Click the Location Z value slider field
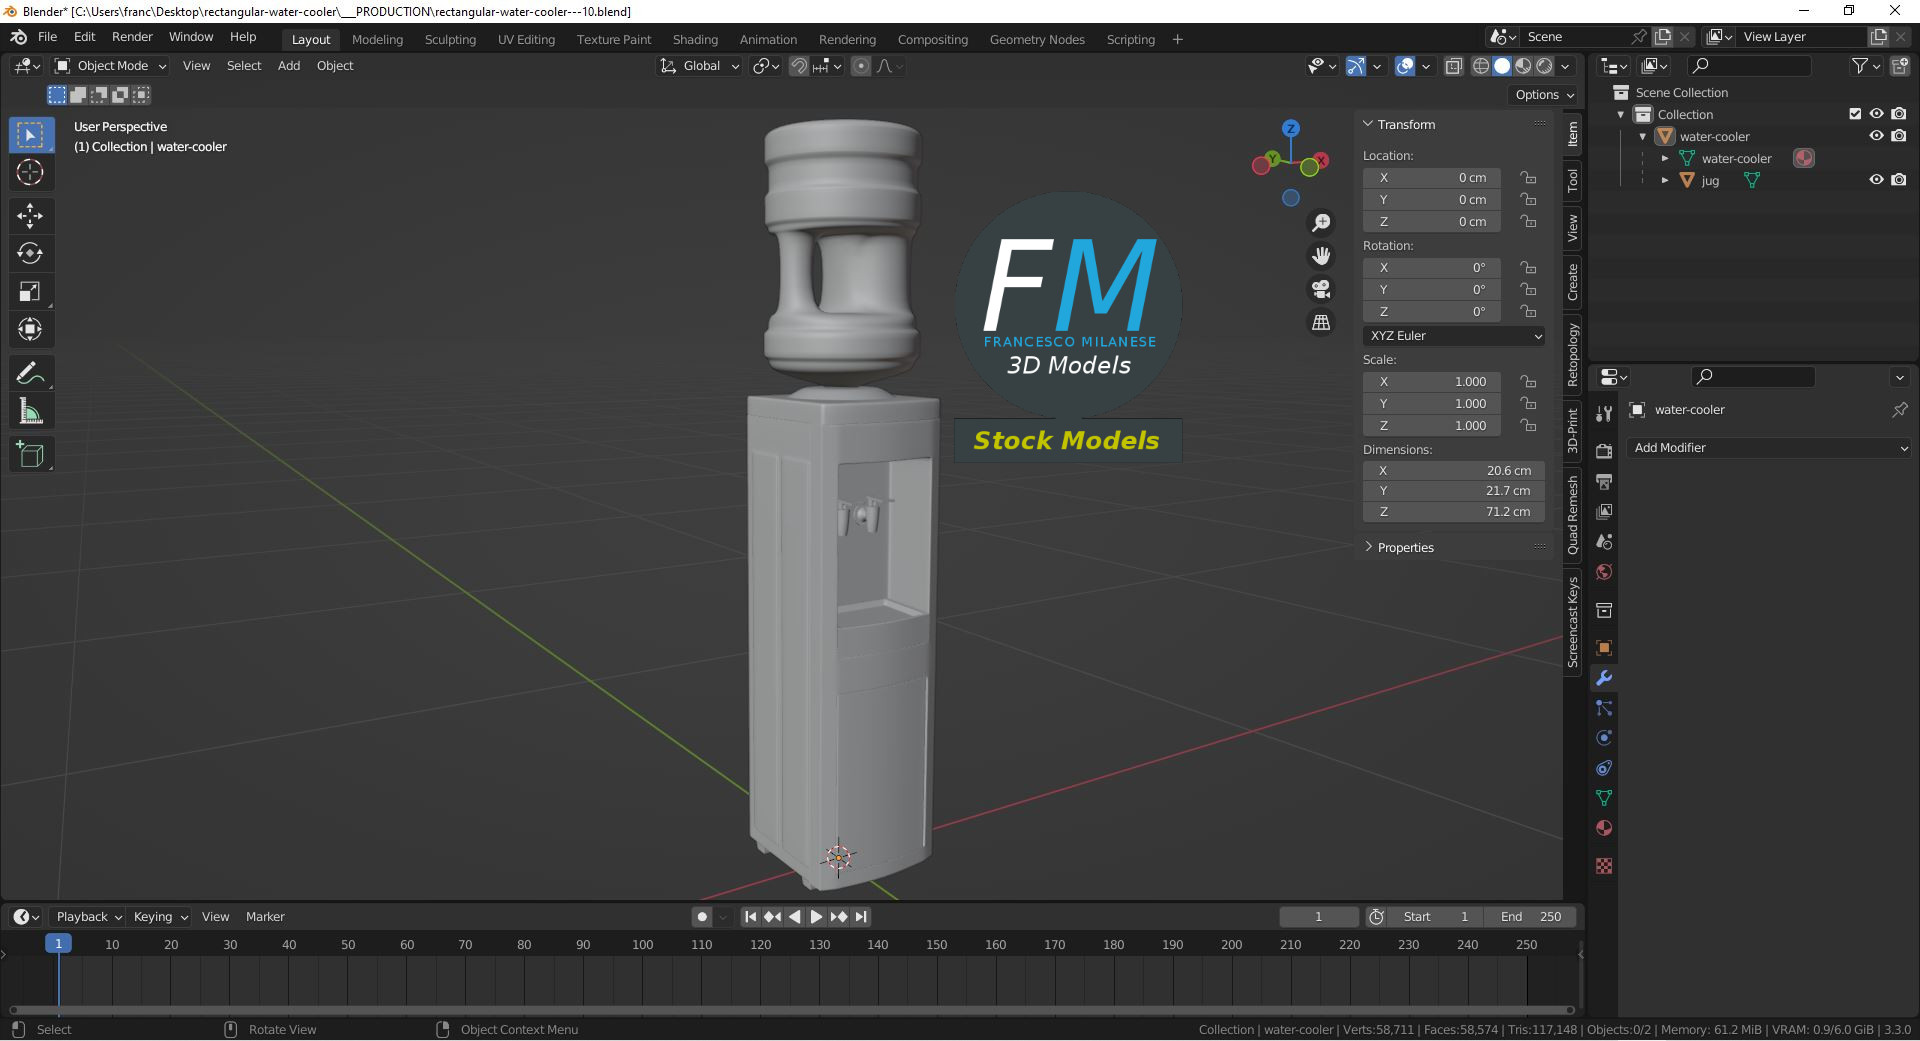Screen dimensions: 1920x1041 click(x=1432, y=222)
